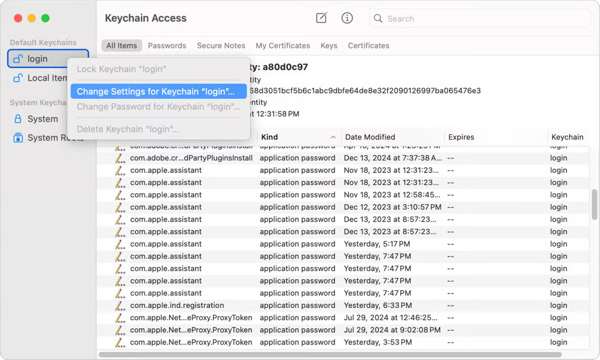This screenshot has height=360, width=600.
Task: Choose Change Settings for Keychain "login"
Action: pyautogui.click(x=158, y=91)
